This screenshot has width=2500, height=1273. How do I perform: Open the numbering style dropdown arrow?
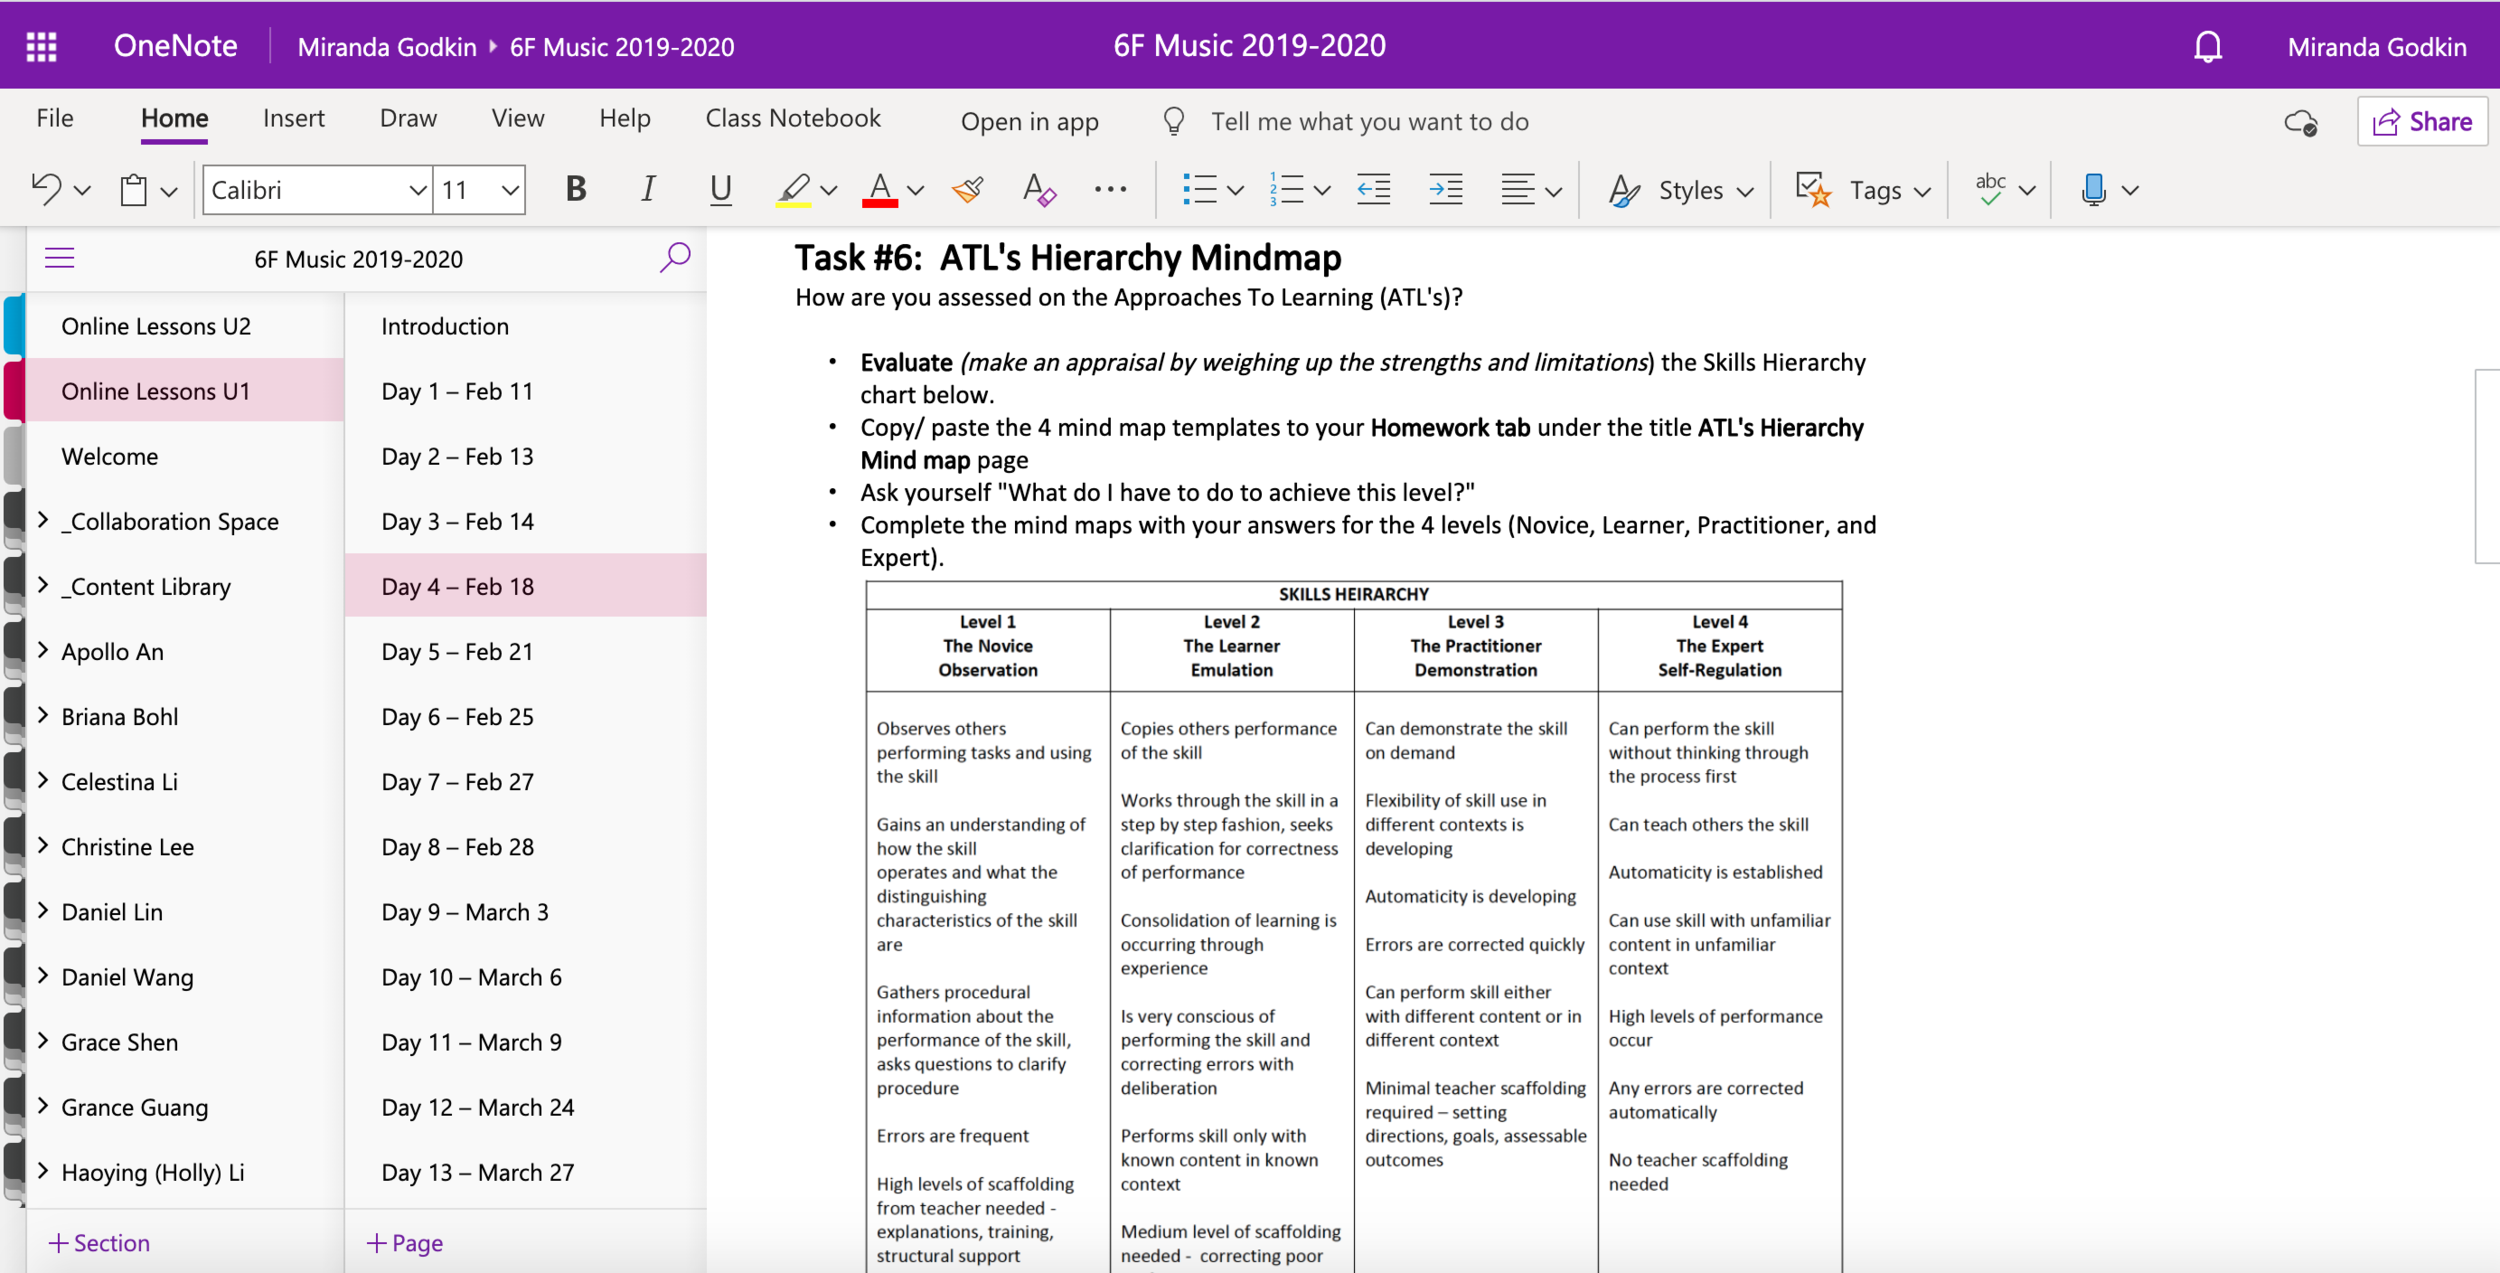point(1322,190)
